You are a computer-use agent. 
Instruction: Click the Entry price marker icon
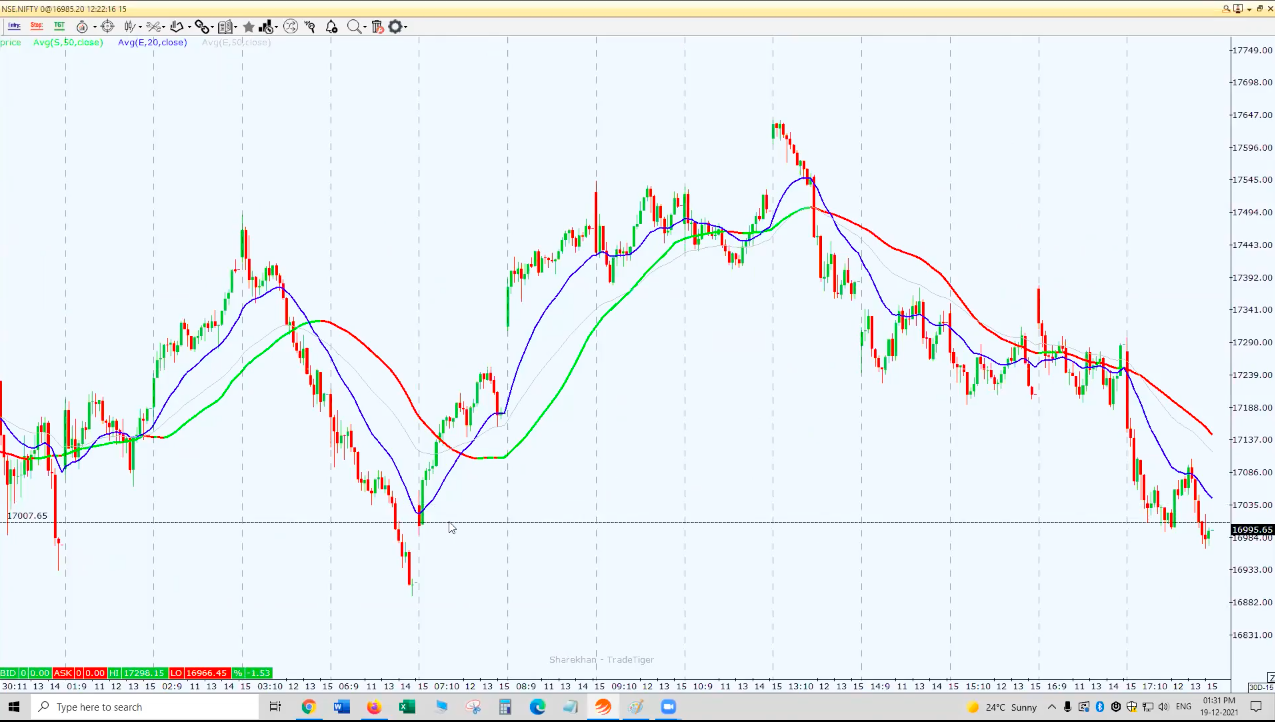(14, 26)
